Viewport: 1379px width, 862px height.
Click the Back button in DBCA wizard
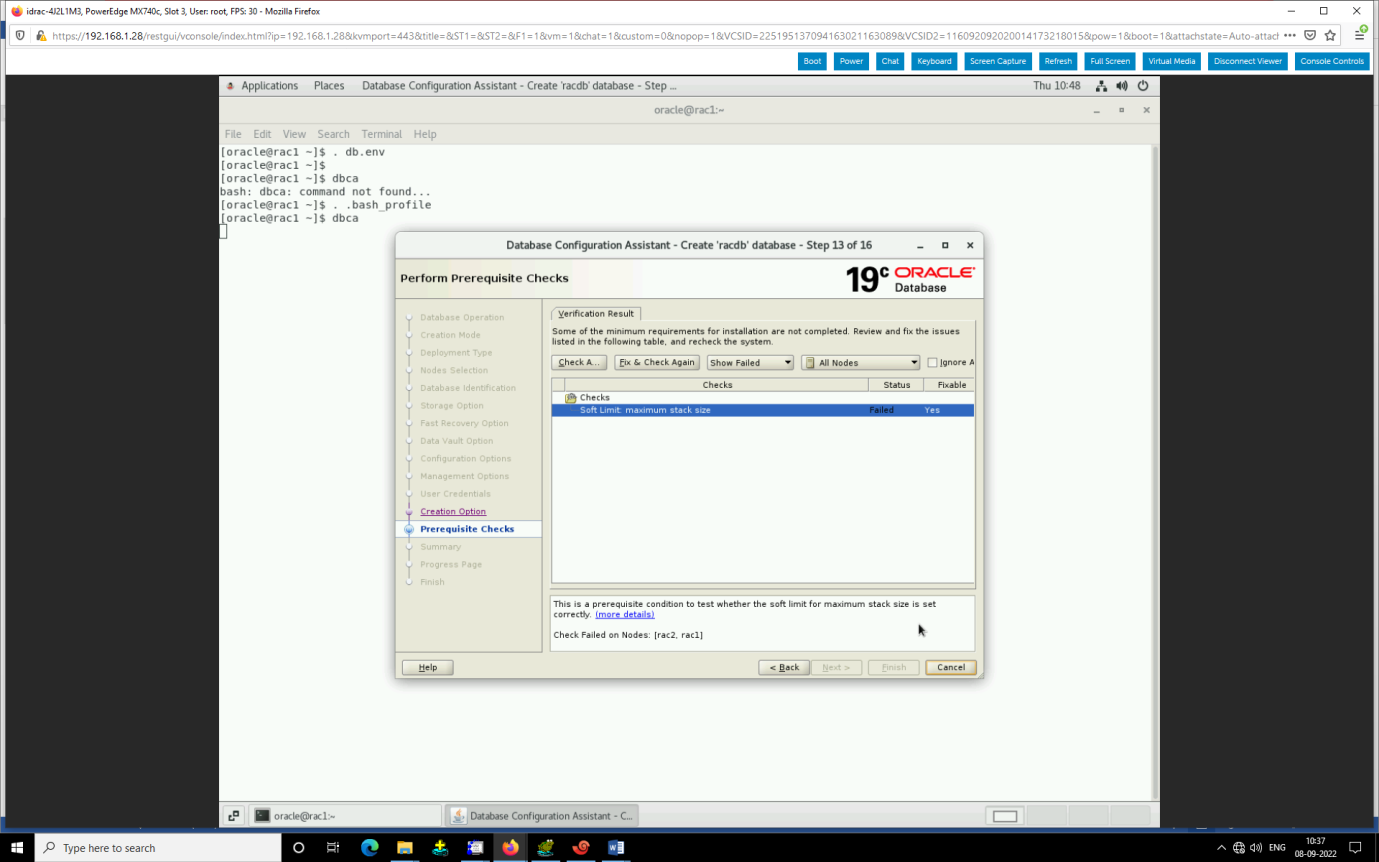pos(784,667)
